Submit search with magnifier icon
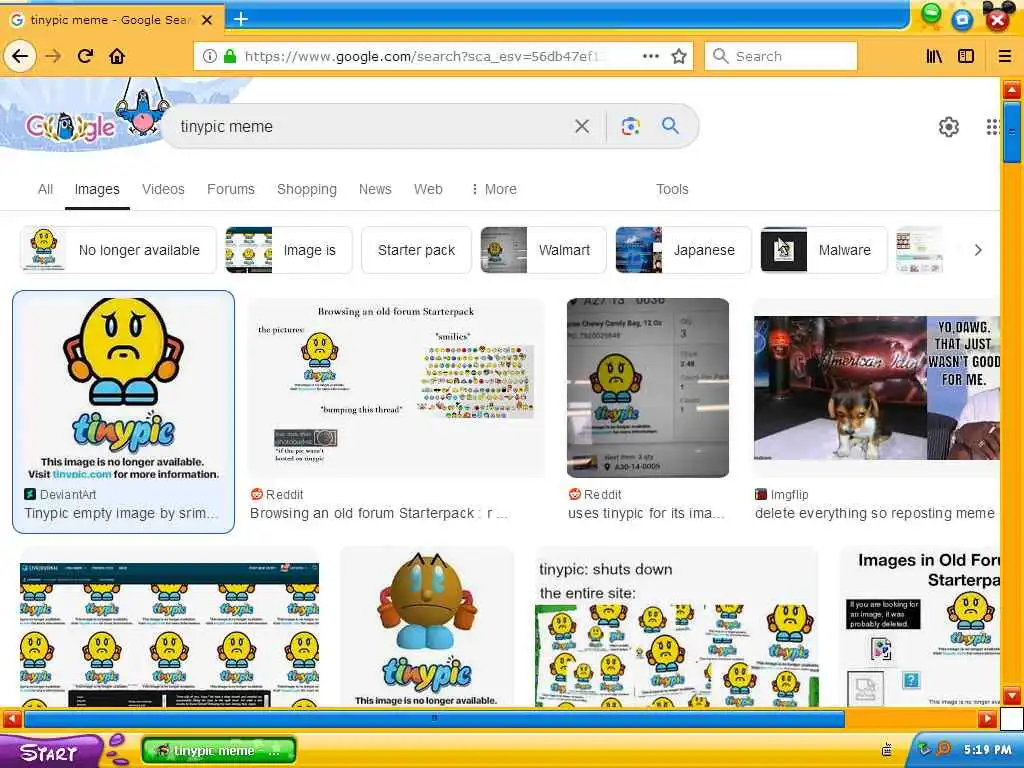This screenshot has height=768, width=1024. pyautogui.click(x=671, y=125)
